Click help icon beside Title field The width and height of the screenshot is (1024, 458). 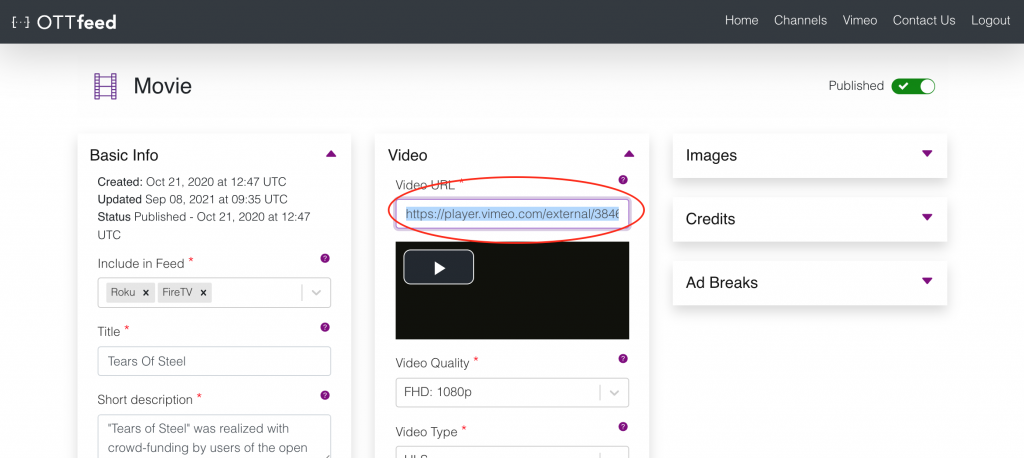(x=324, y=327)
